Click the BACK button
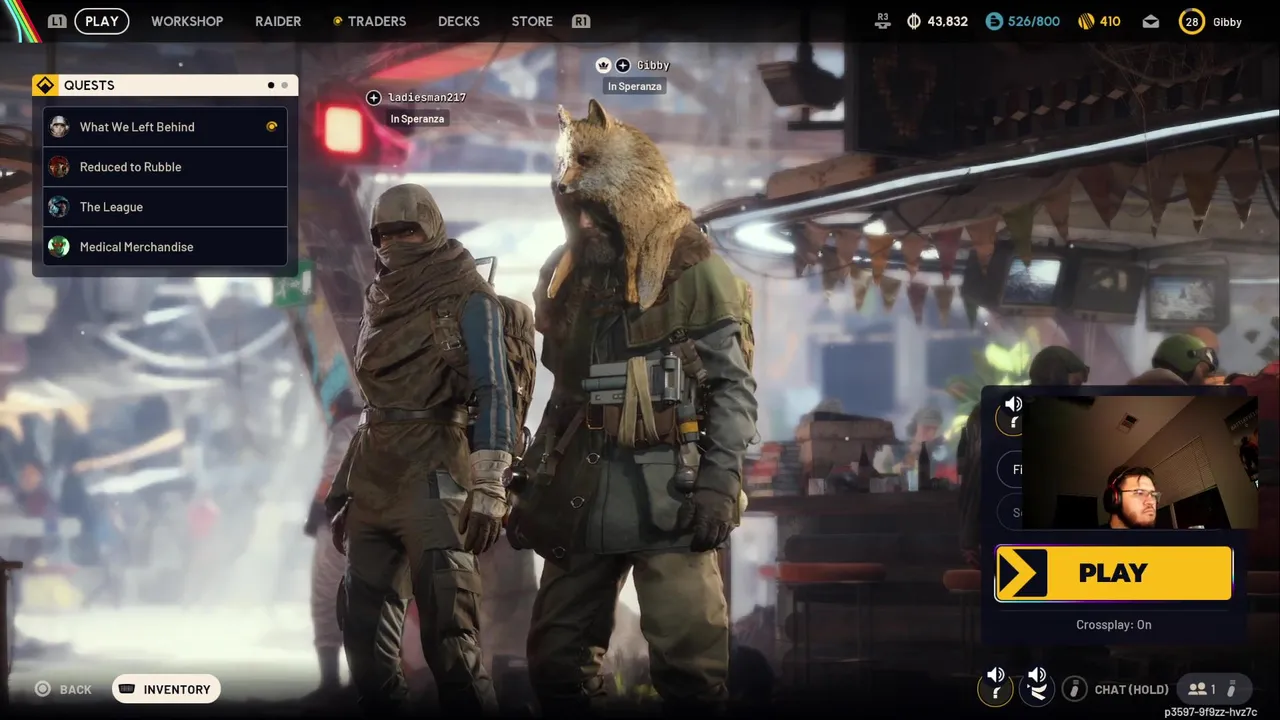Screen dimensions: 1280x720 [x=63, y=689]
